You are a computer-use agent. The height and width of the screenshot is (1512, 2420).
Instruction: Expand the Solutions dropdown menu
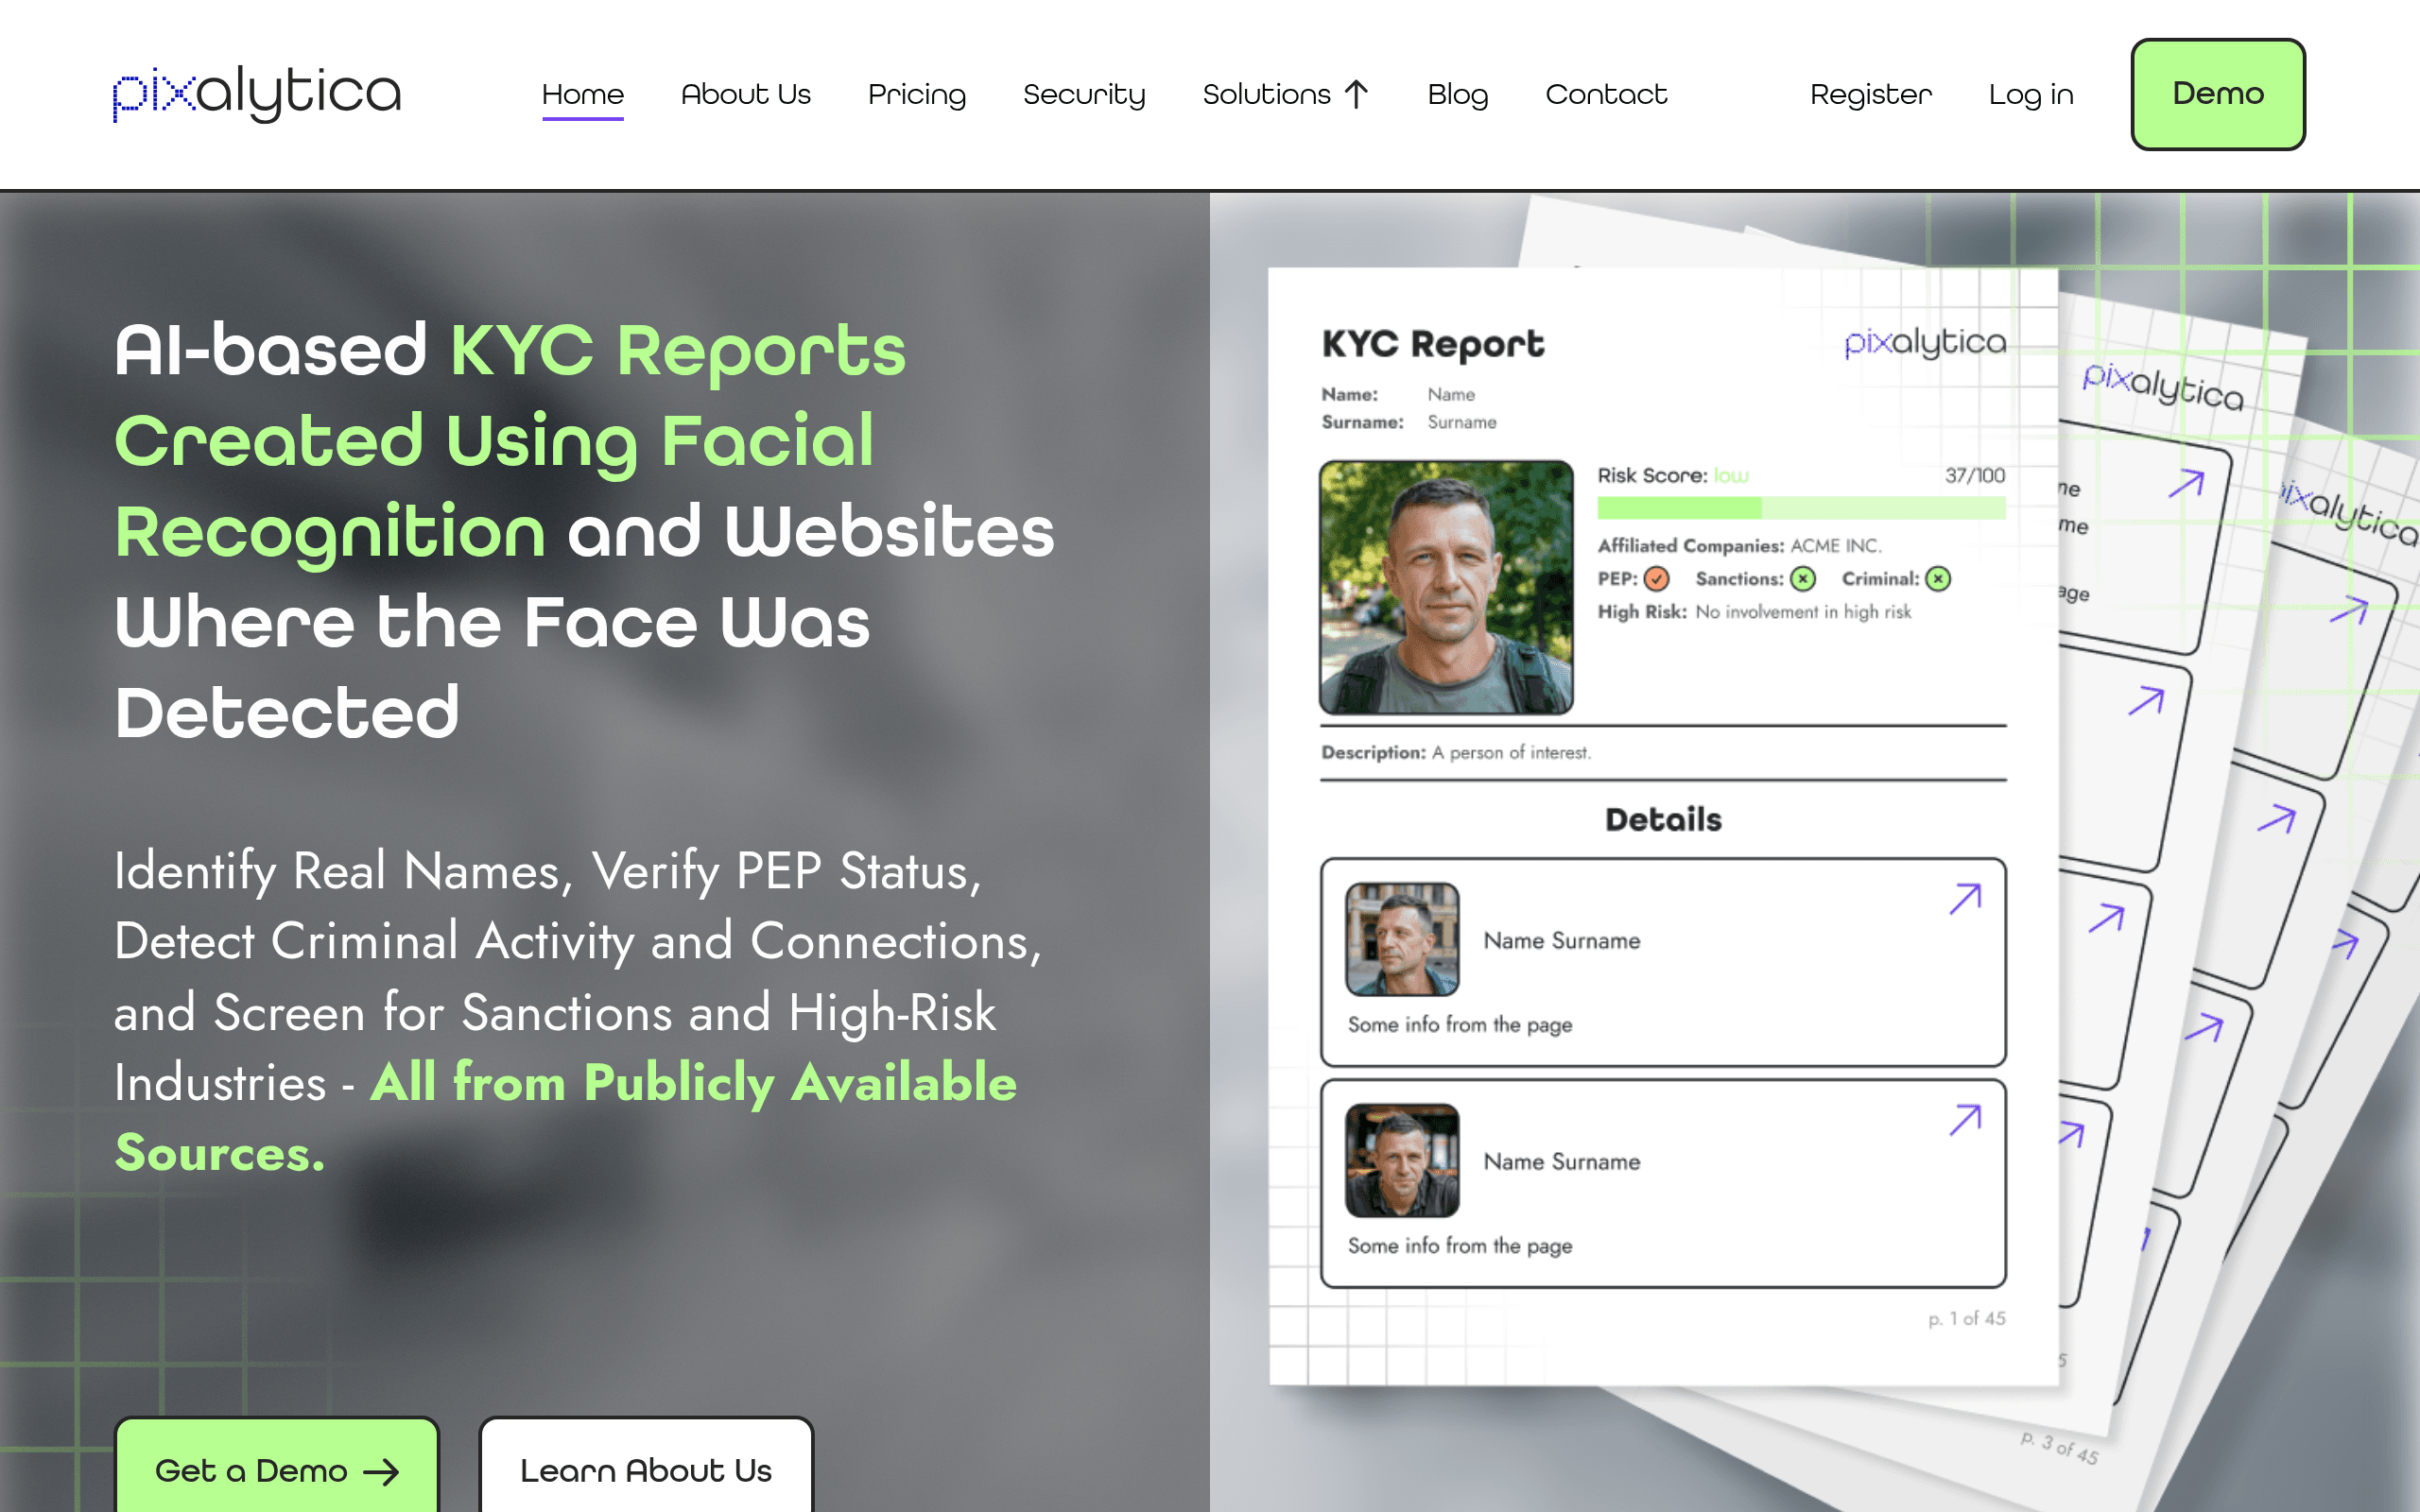click(1286, 94)
